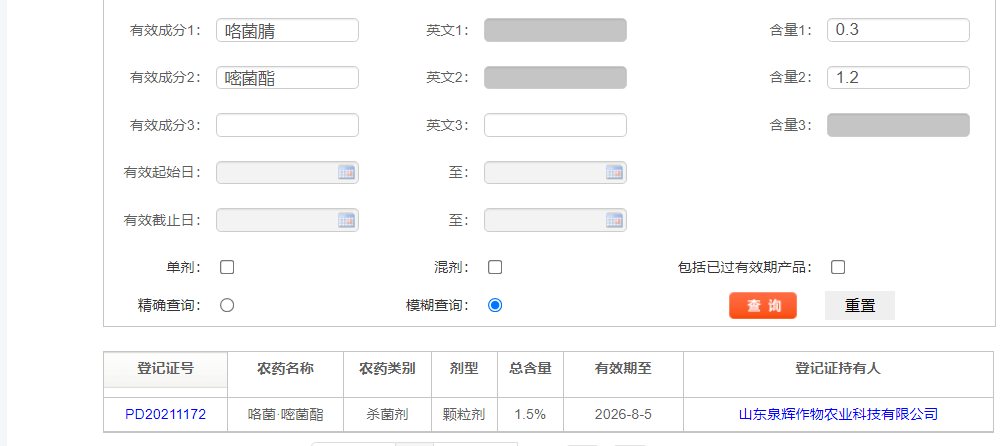The image size is (1007, 446).
Task: Select the 模糊查询 radio button
Action: click(495, 305)
